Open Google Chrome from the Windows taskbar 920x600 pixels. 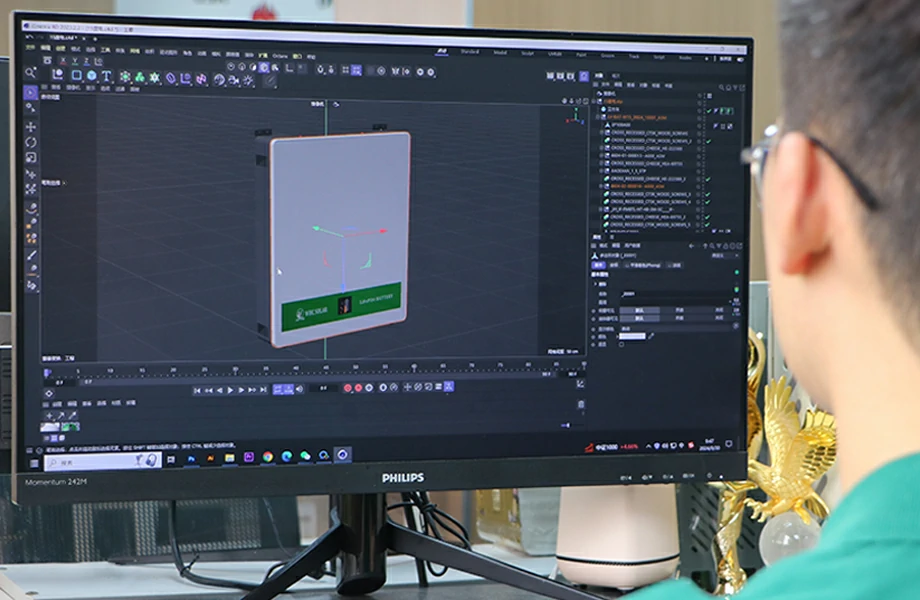[267, 457]
